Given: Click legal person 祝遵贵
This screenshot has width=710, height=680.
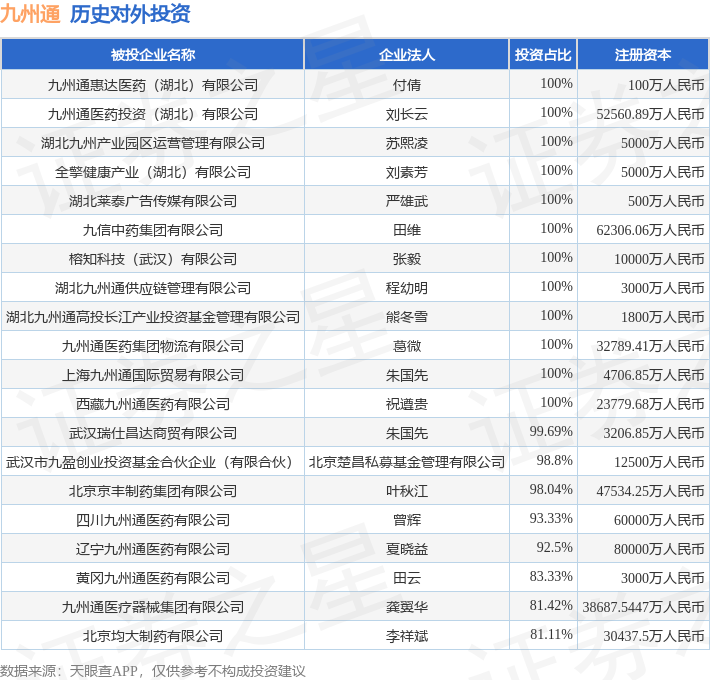Looking at the screenshot, I should [407, 403].
